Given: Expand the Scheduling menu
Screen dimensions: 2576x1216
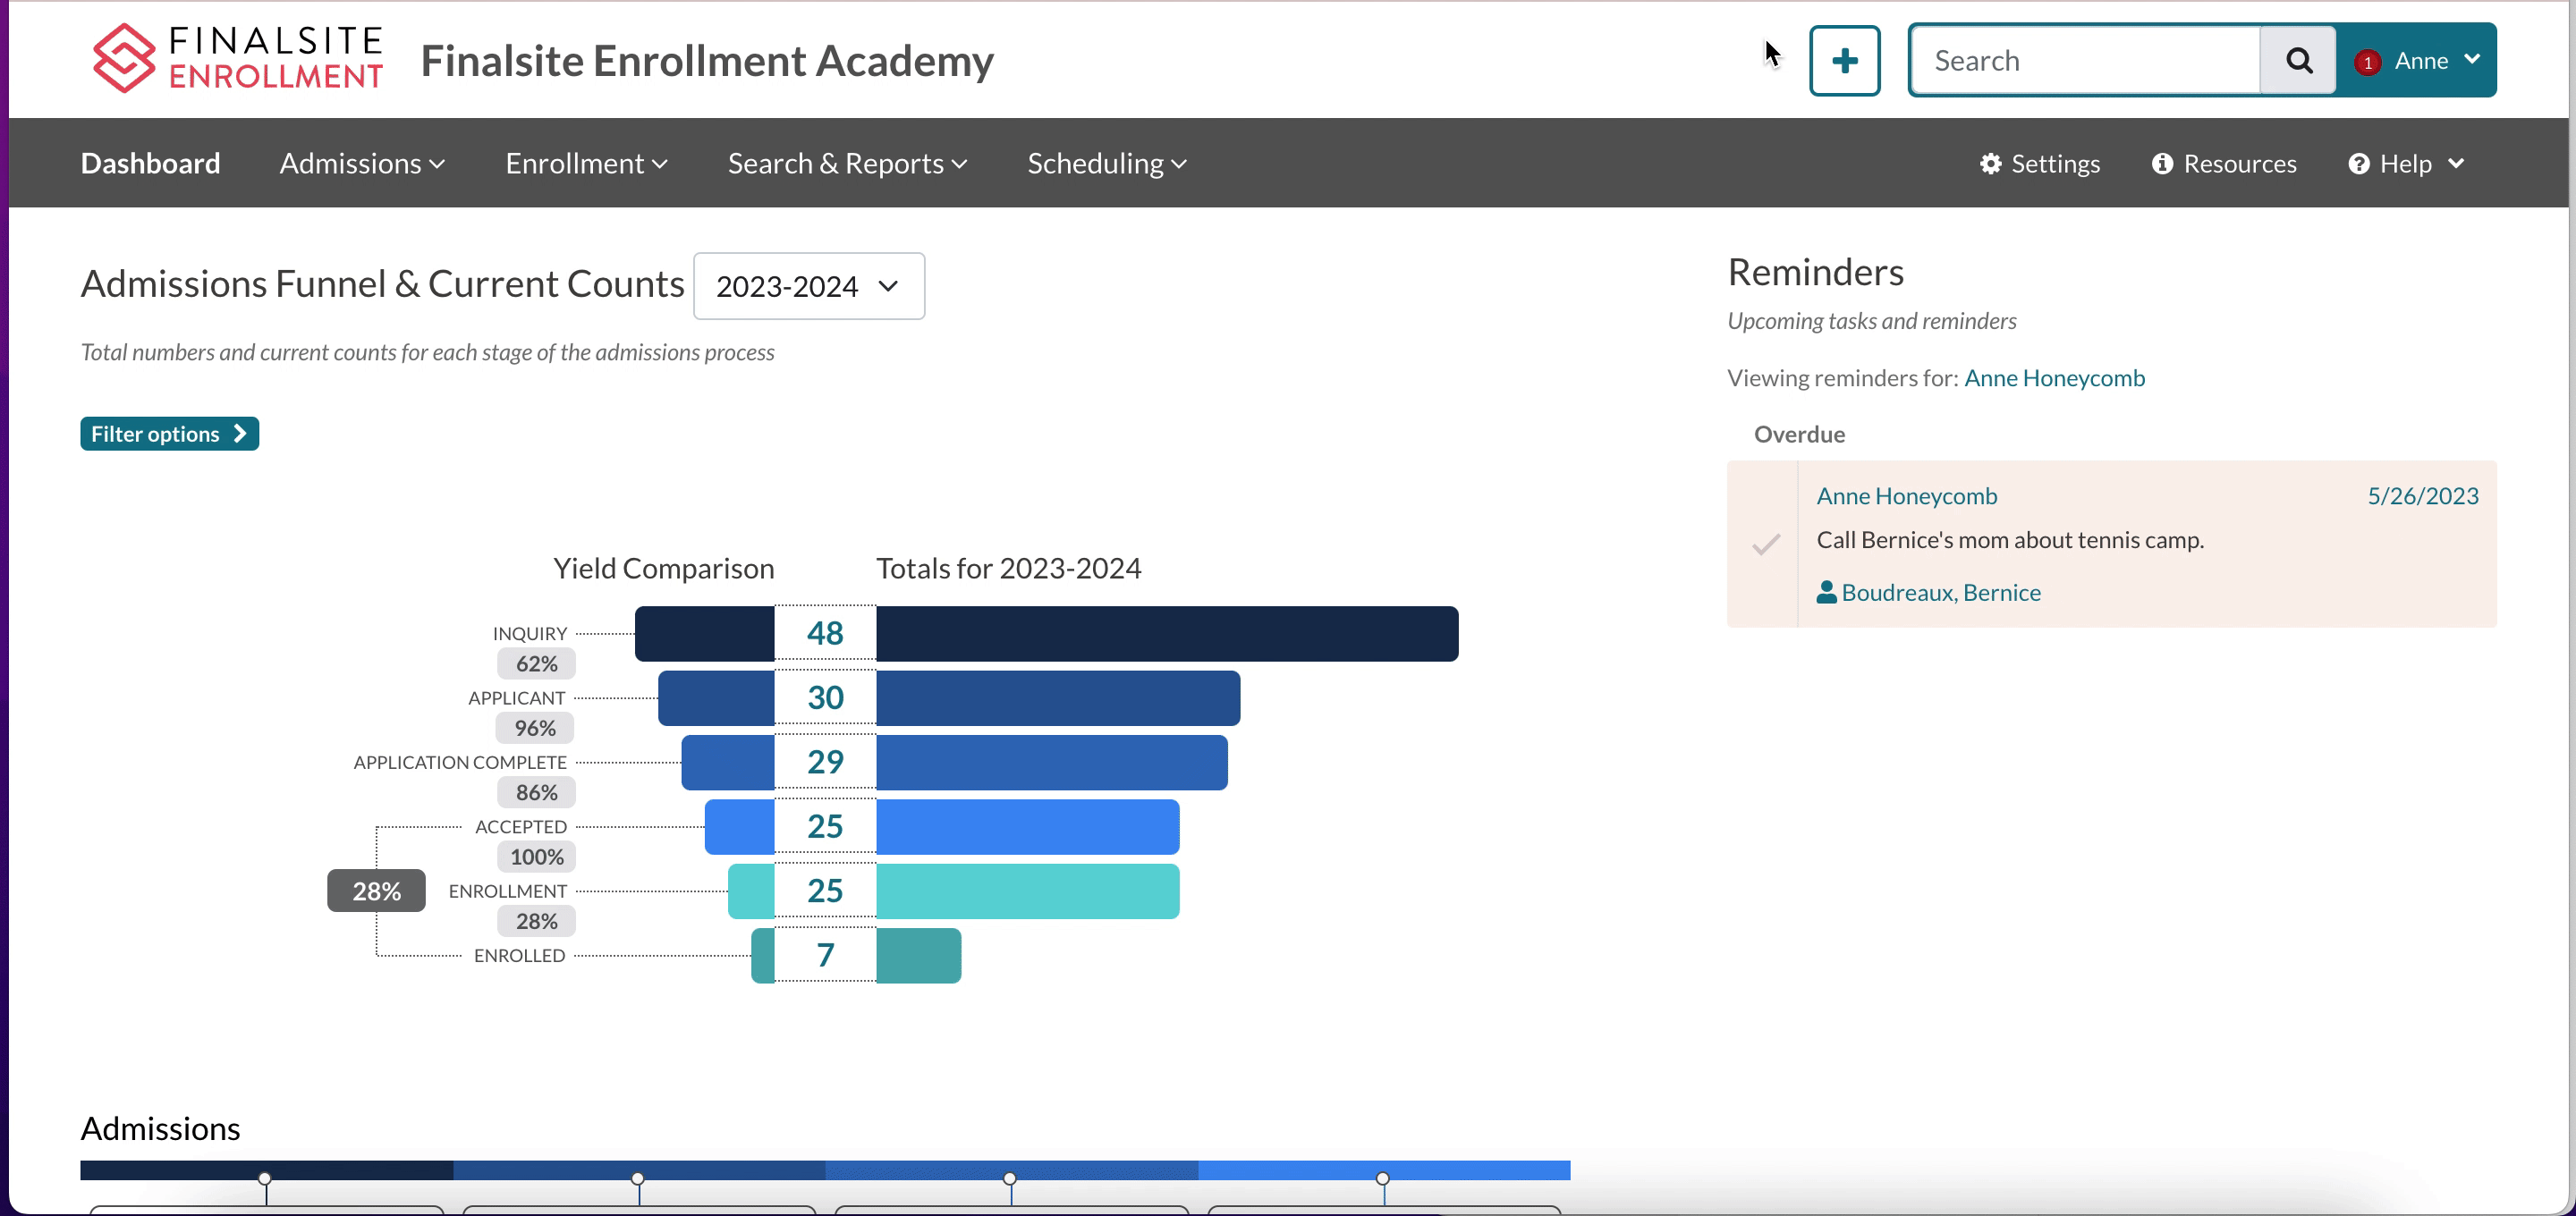Looking at the screenshot, I should tap(1106, 163).
